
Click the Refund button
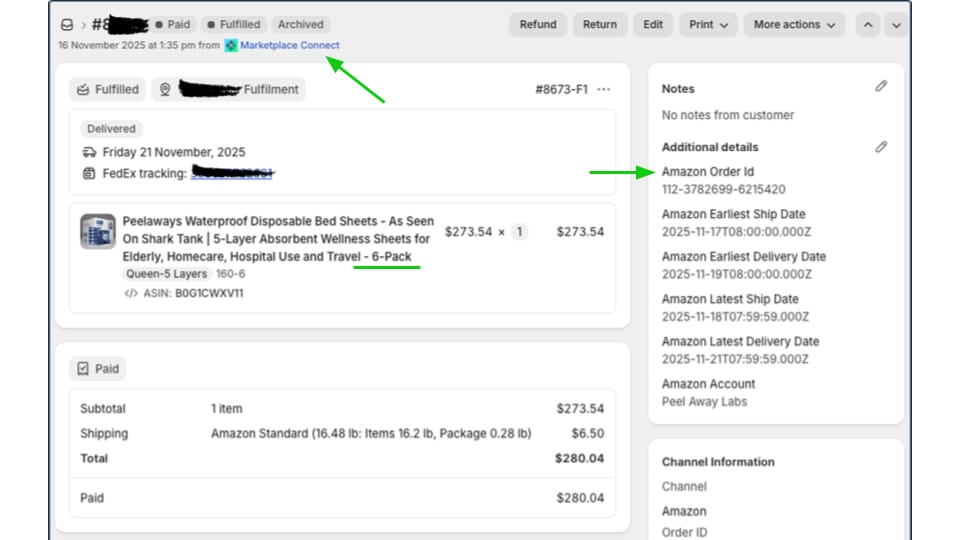[538, 24]
